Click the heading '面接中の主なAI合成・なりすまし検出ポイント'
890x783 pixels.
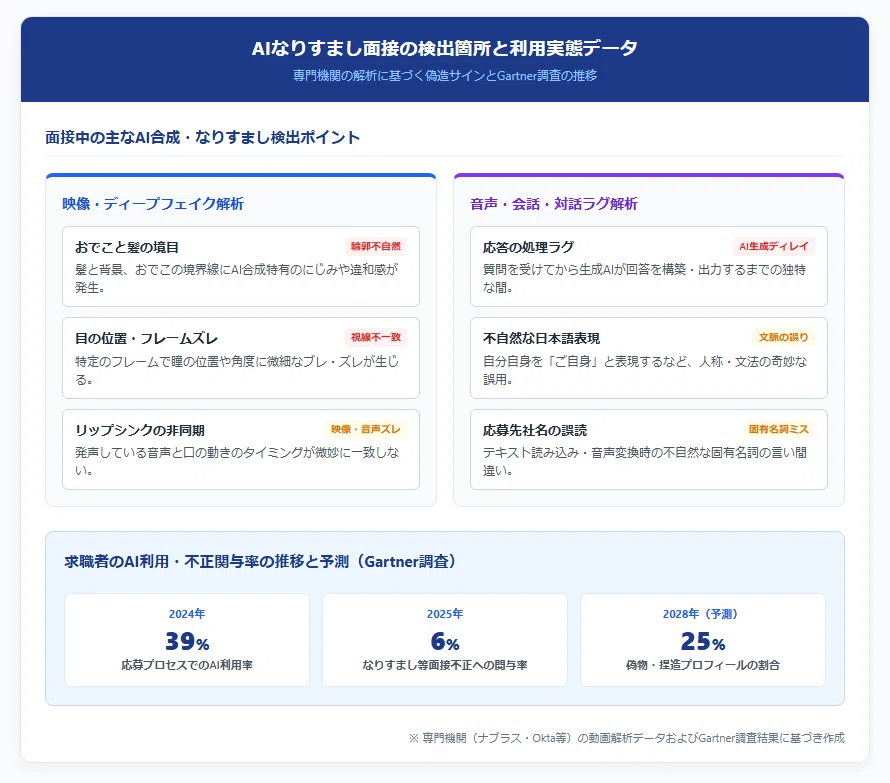coord(203,137)
